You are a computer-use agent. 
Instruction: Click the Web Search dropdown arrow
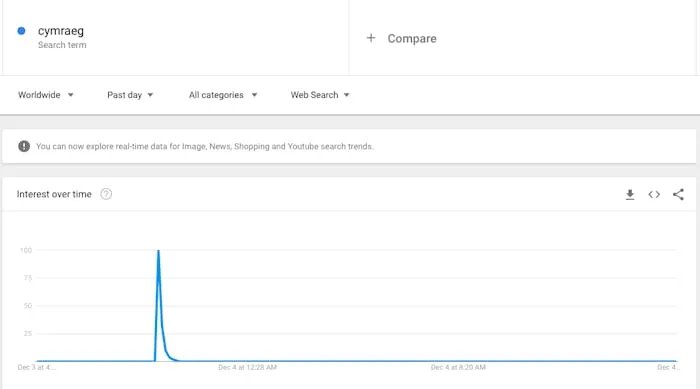click(x=346, y=95)
